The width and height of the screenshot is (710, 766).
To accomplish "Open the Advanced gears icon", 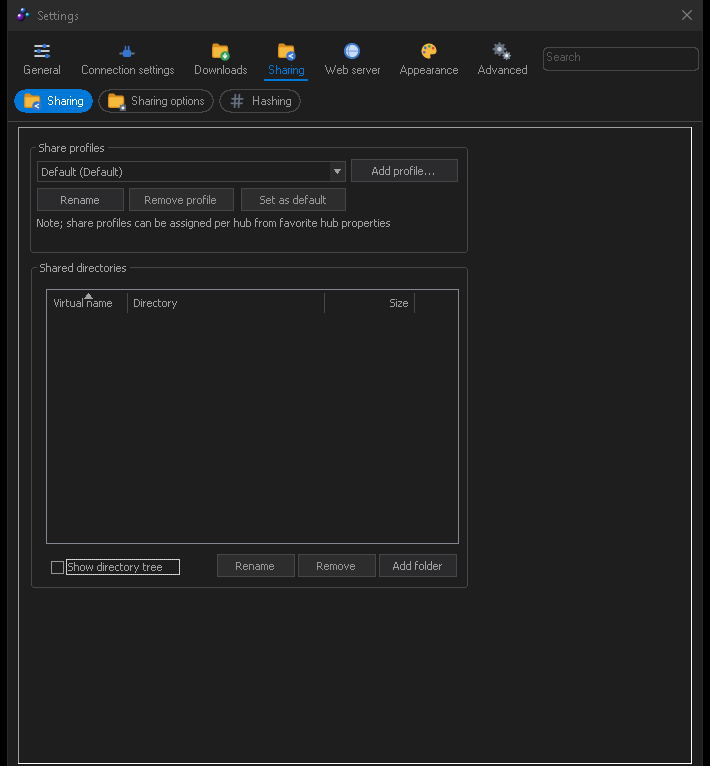I will click(502, 51).
